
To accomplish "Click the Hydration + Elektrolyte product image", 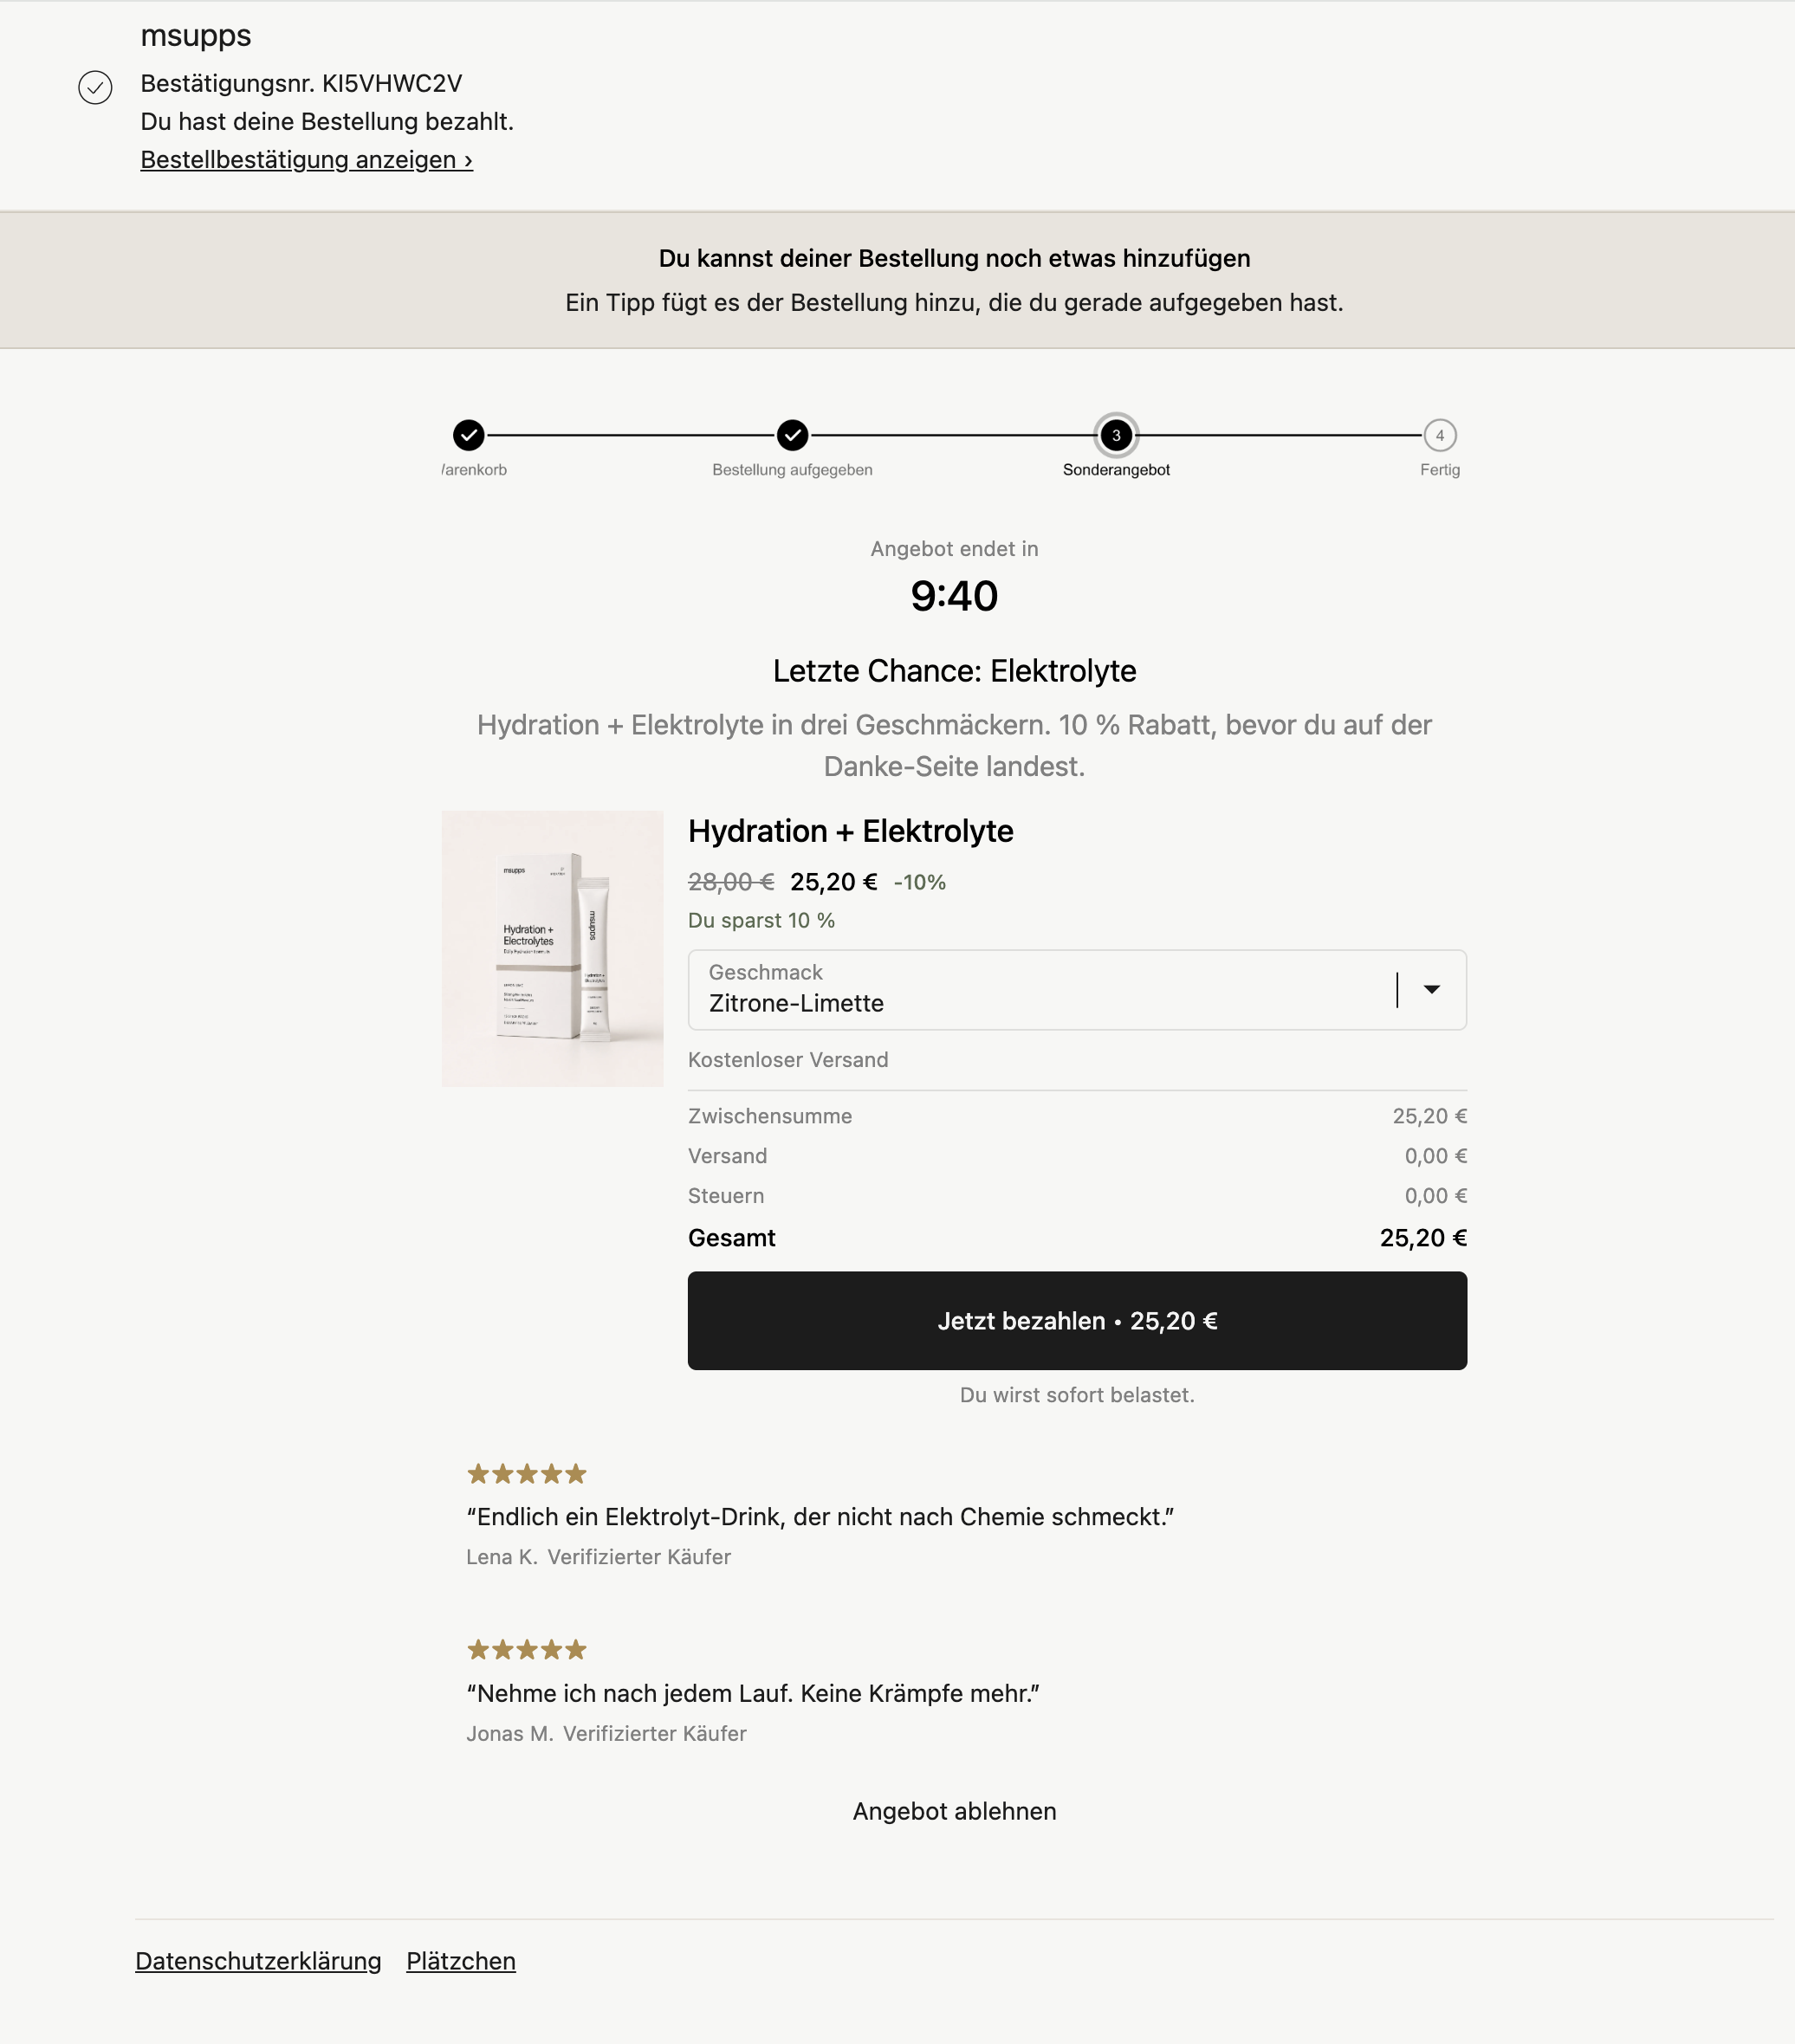I will tap(552, 949).
